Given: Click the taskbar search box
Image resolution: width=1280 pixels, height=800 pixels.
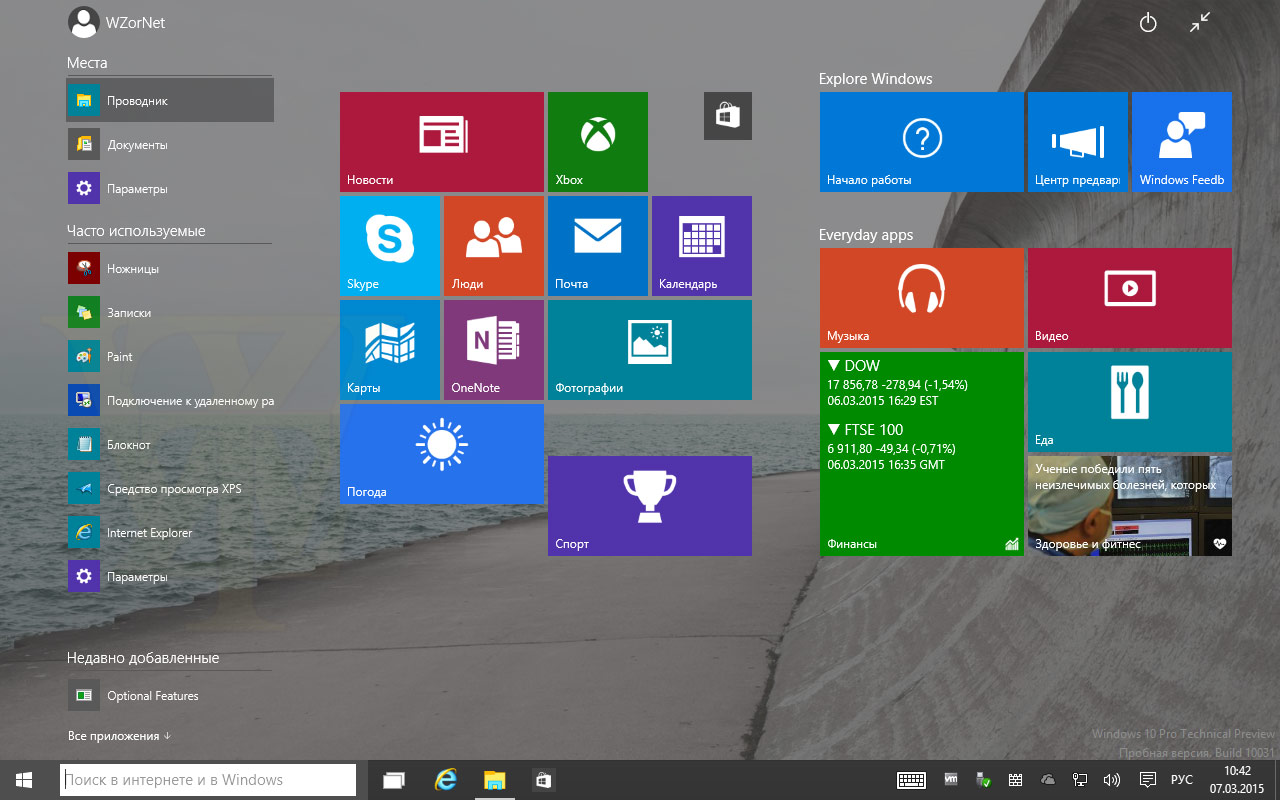Looking at the screenshot, I should pyautogui.click(x=208, y=780).
